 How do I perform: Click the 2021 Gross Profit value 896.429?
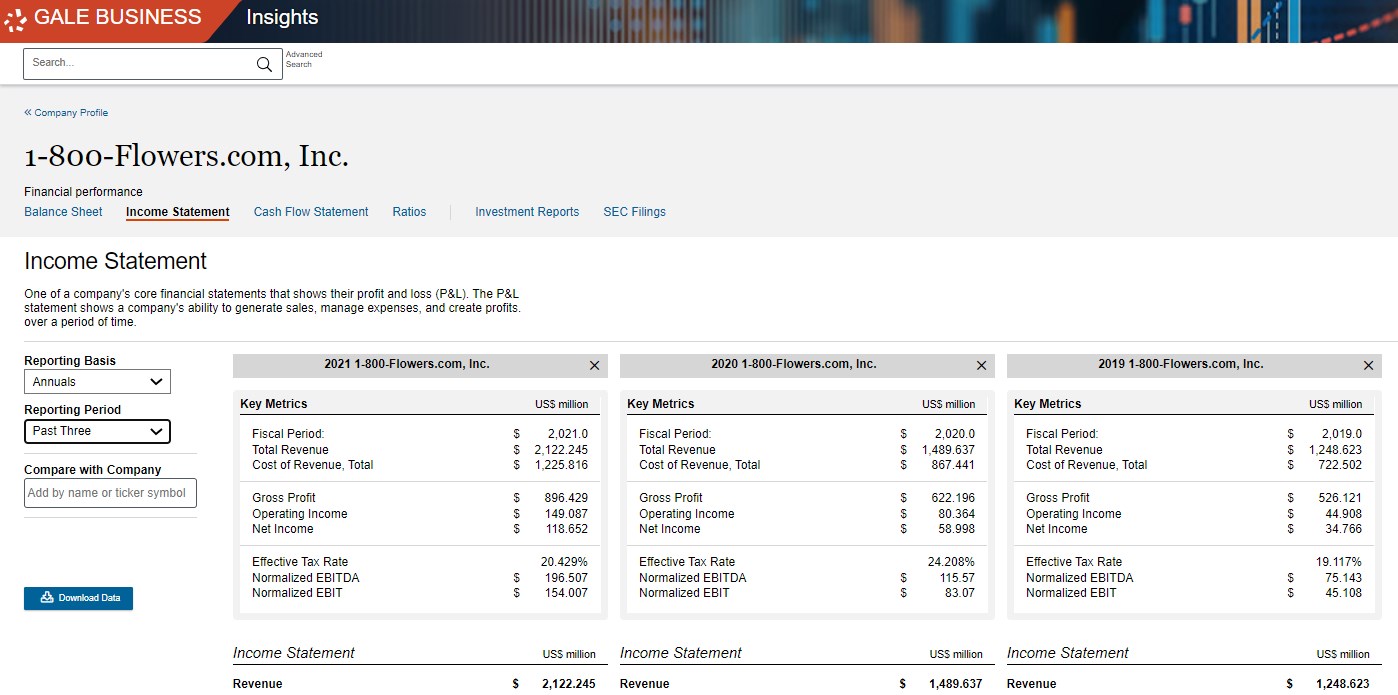coord(567,498)
